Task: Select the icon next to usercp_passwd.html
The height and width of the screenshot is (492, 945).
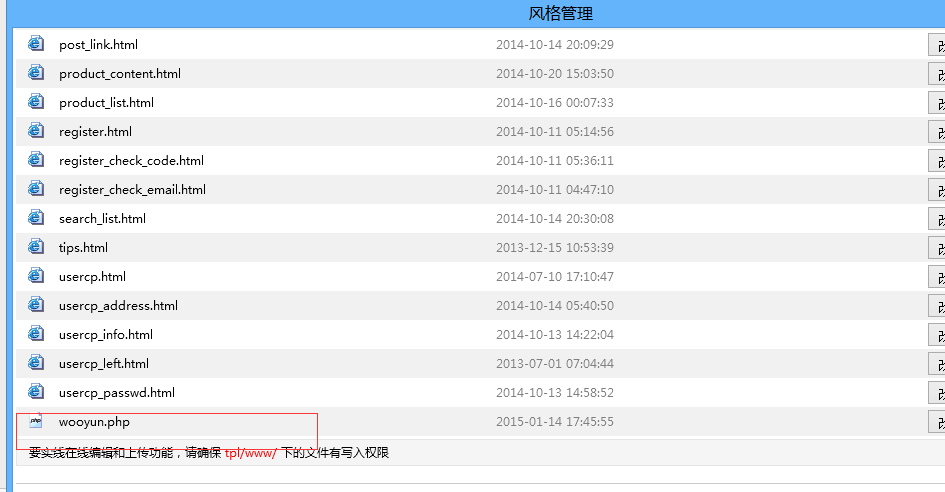Action: tap(36, 391)
